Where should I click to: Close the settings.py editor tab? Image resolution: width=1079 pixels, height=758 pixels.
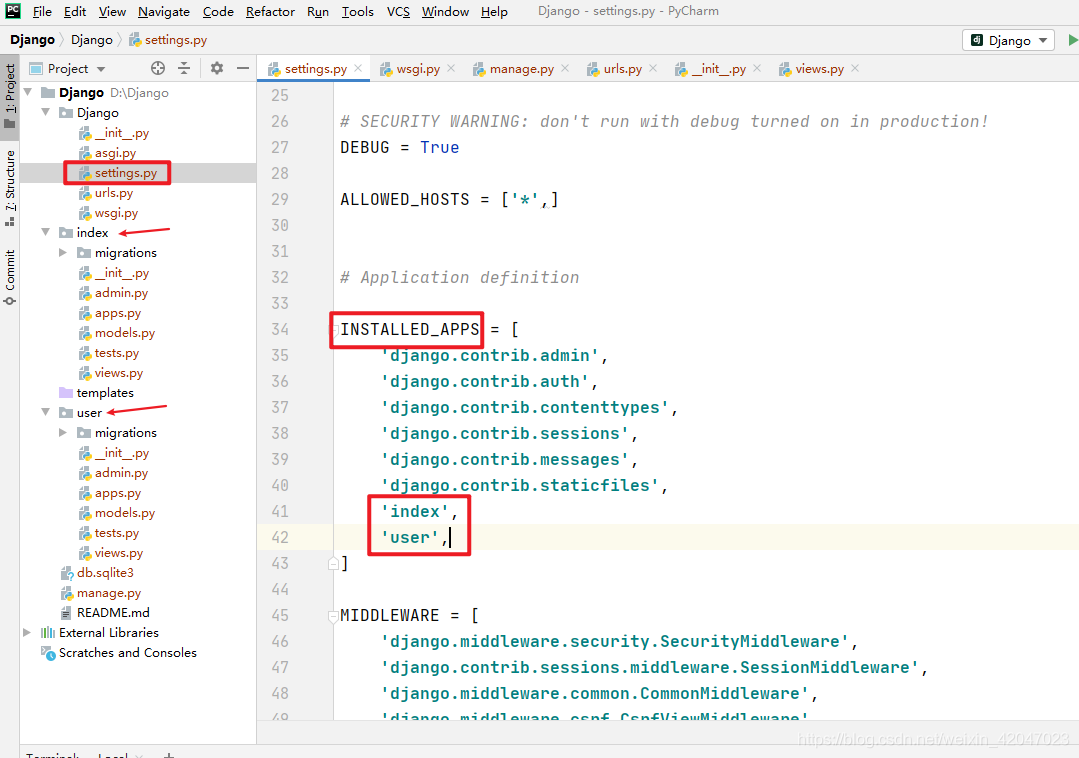click(x=358, y=68)
